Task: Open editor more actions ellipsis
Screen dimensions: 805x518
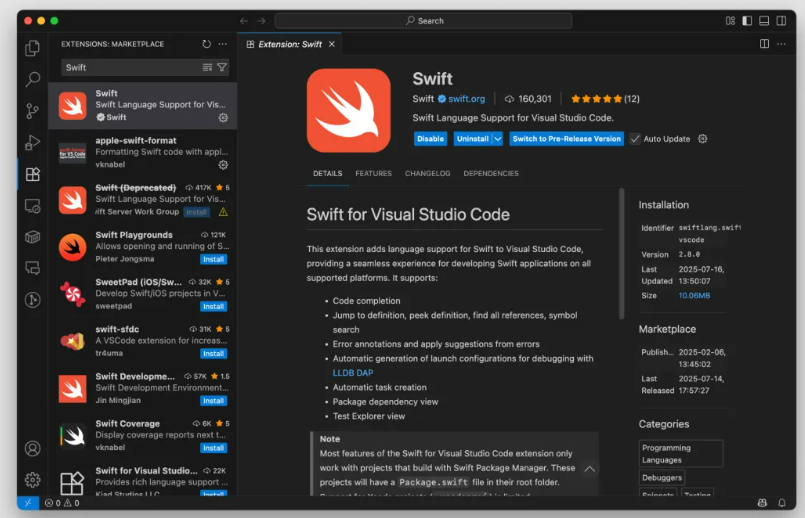Action: click(x=781, y=44)
